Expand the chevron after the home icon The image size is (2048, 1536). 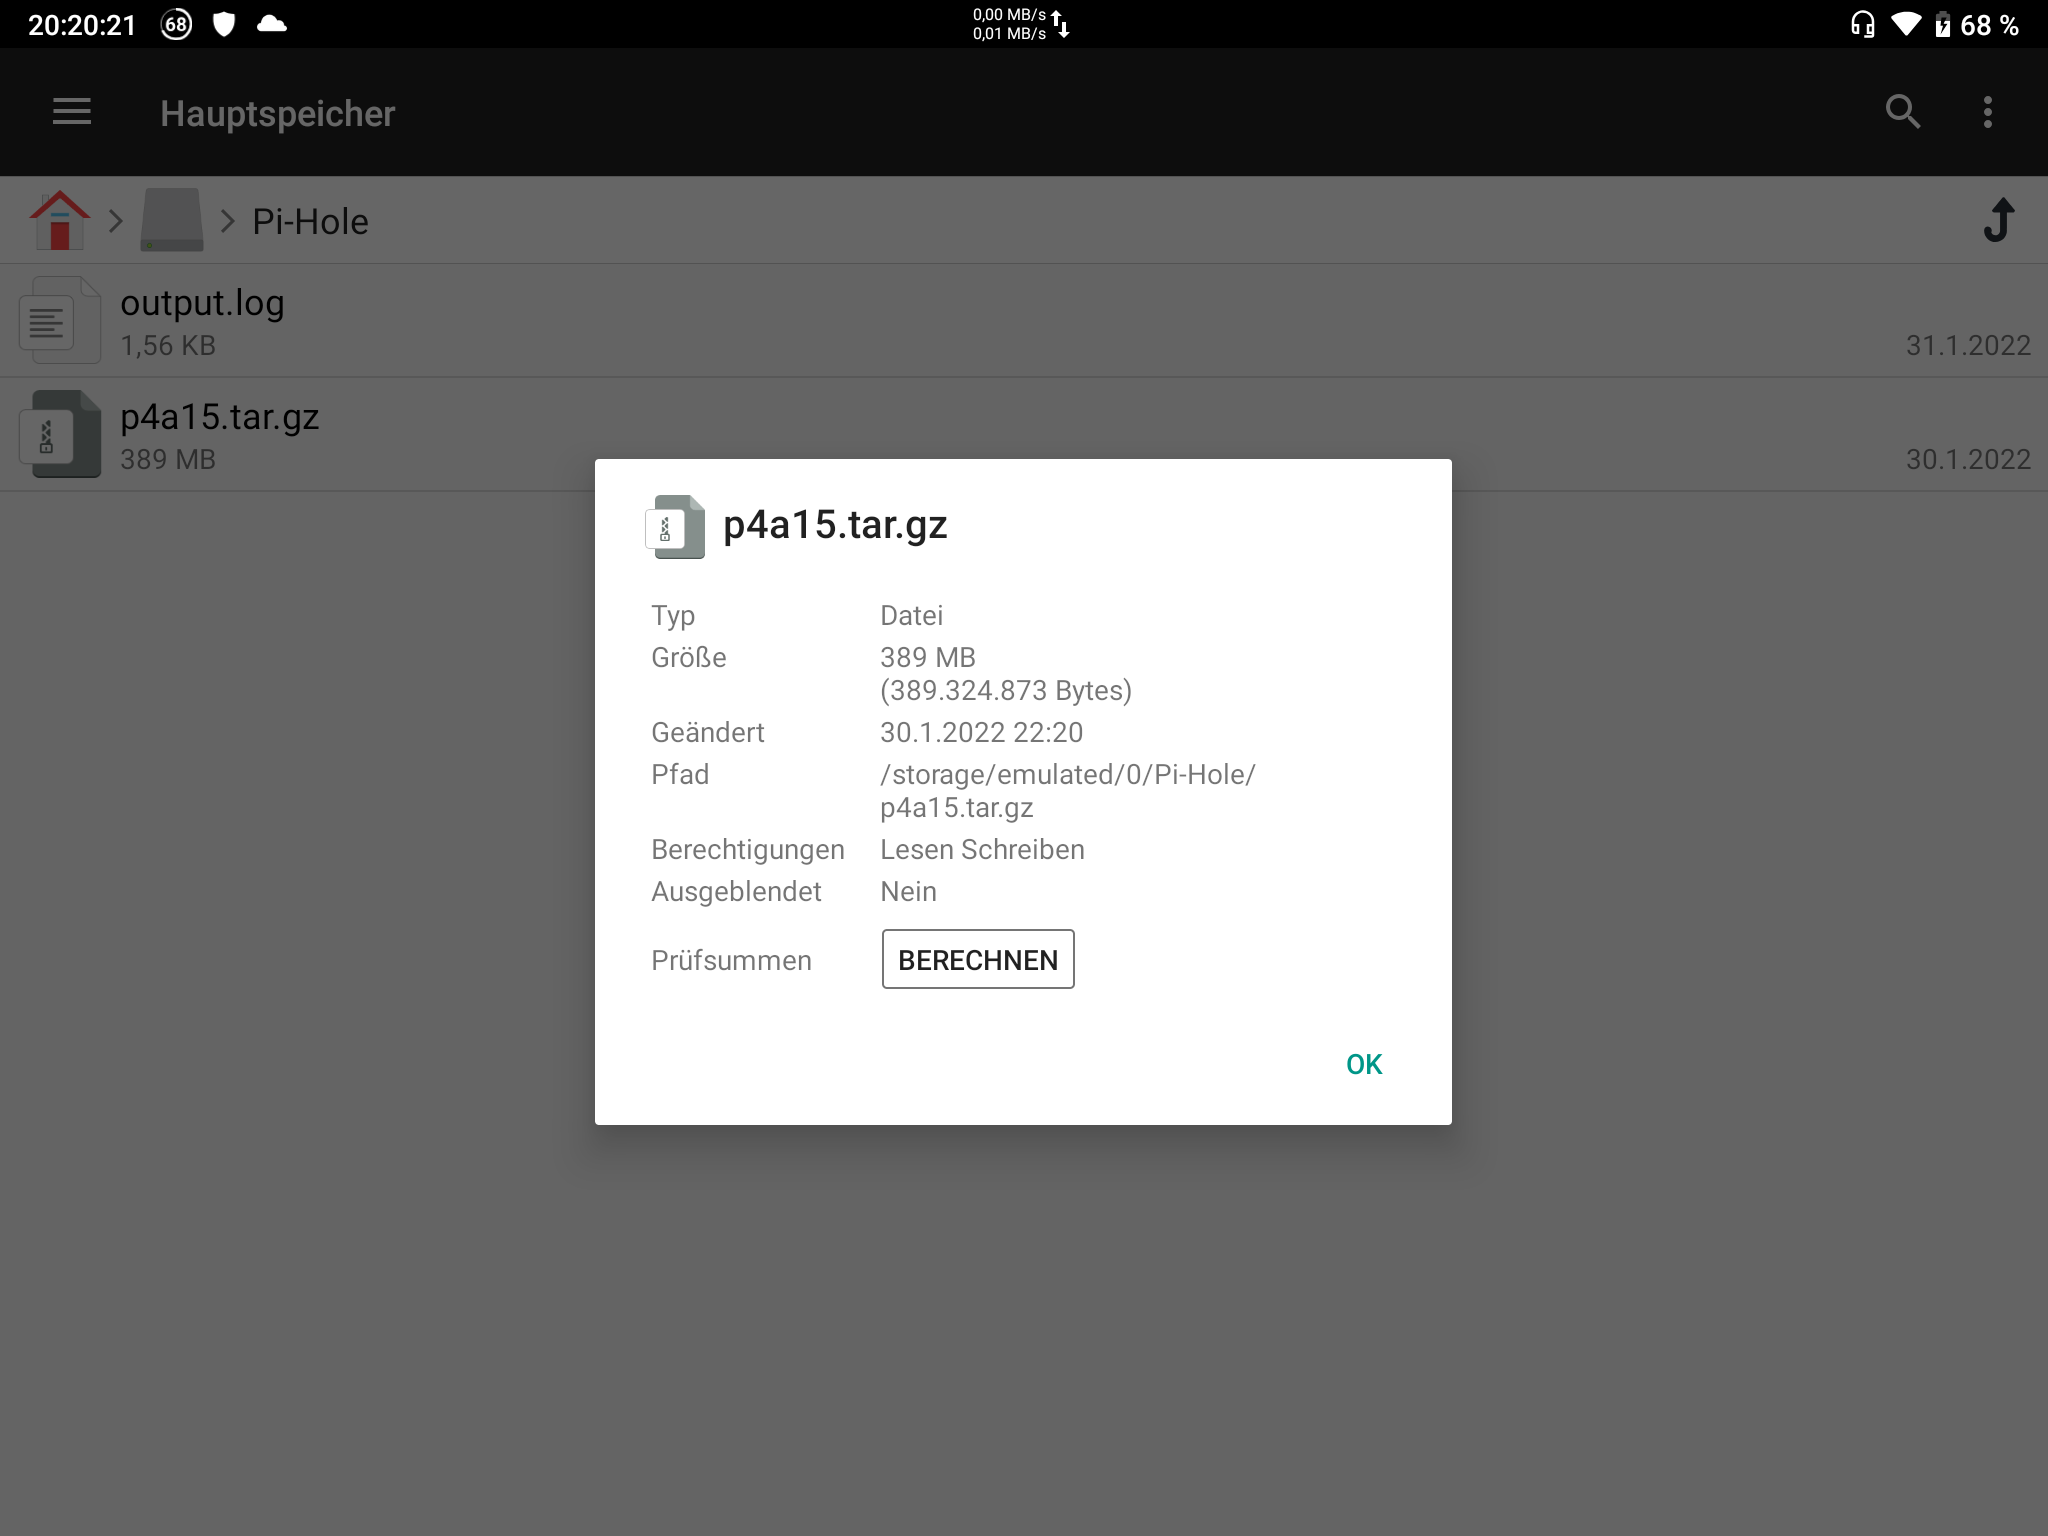114,220
